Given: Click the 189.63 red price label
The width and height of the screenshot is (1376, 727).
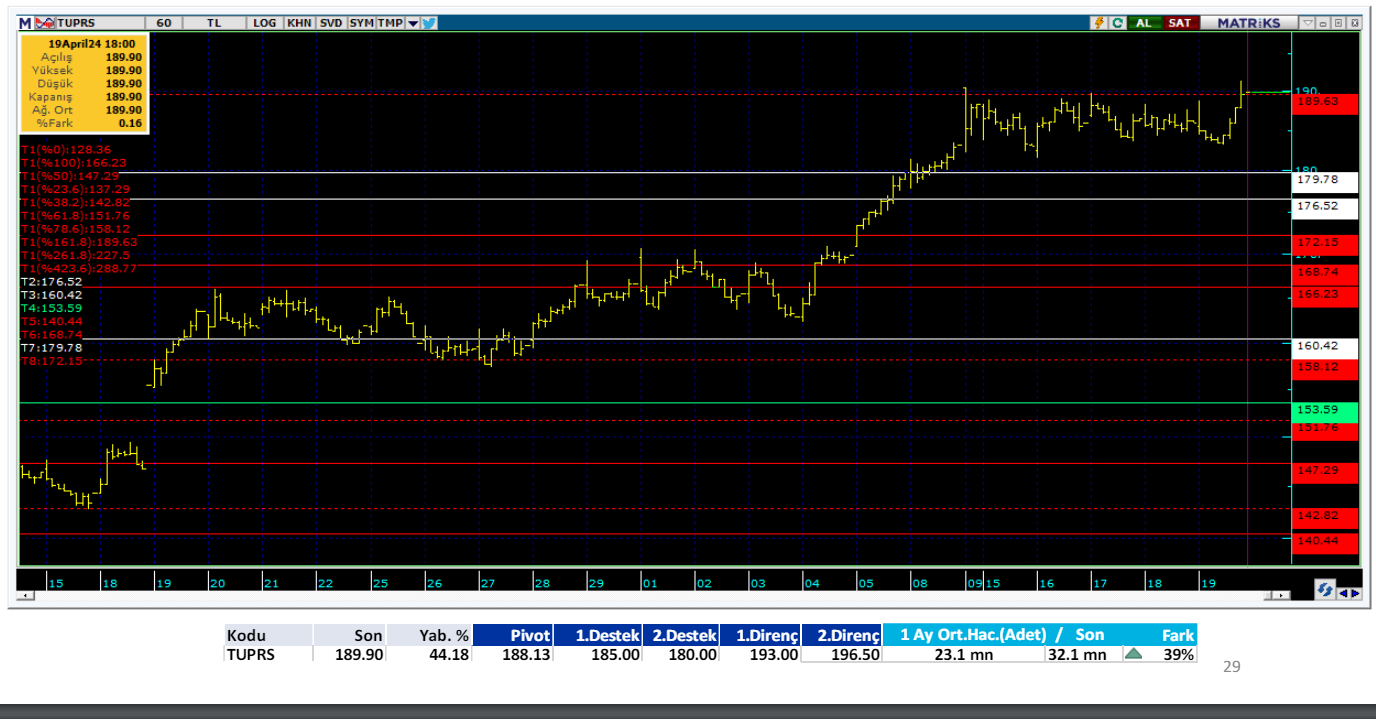Looking at the screenshot, I should [1326, 104].
